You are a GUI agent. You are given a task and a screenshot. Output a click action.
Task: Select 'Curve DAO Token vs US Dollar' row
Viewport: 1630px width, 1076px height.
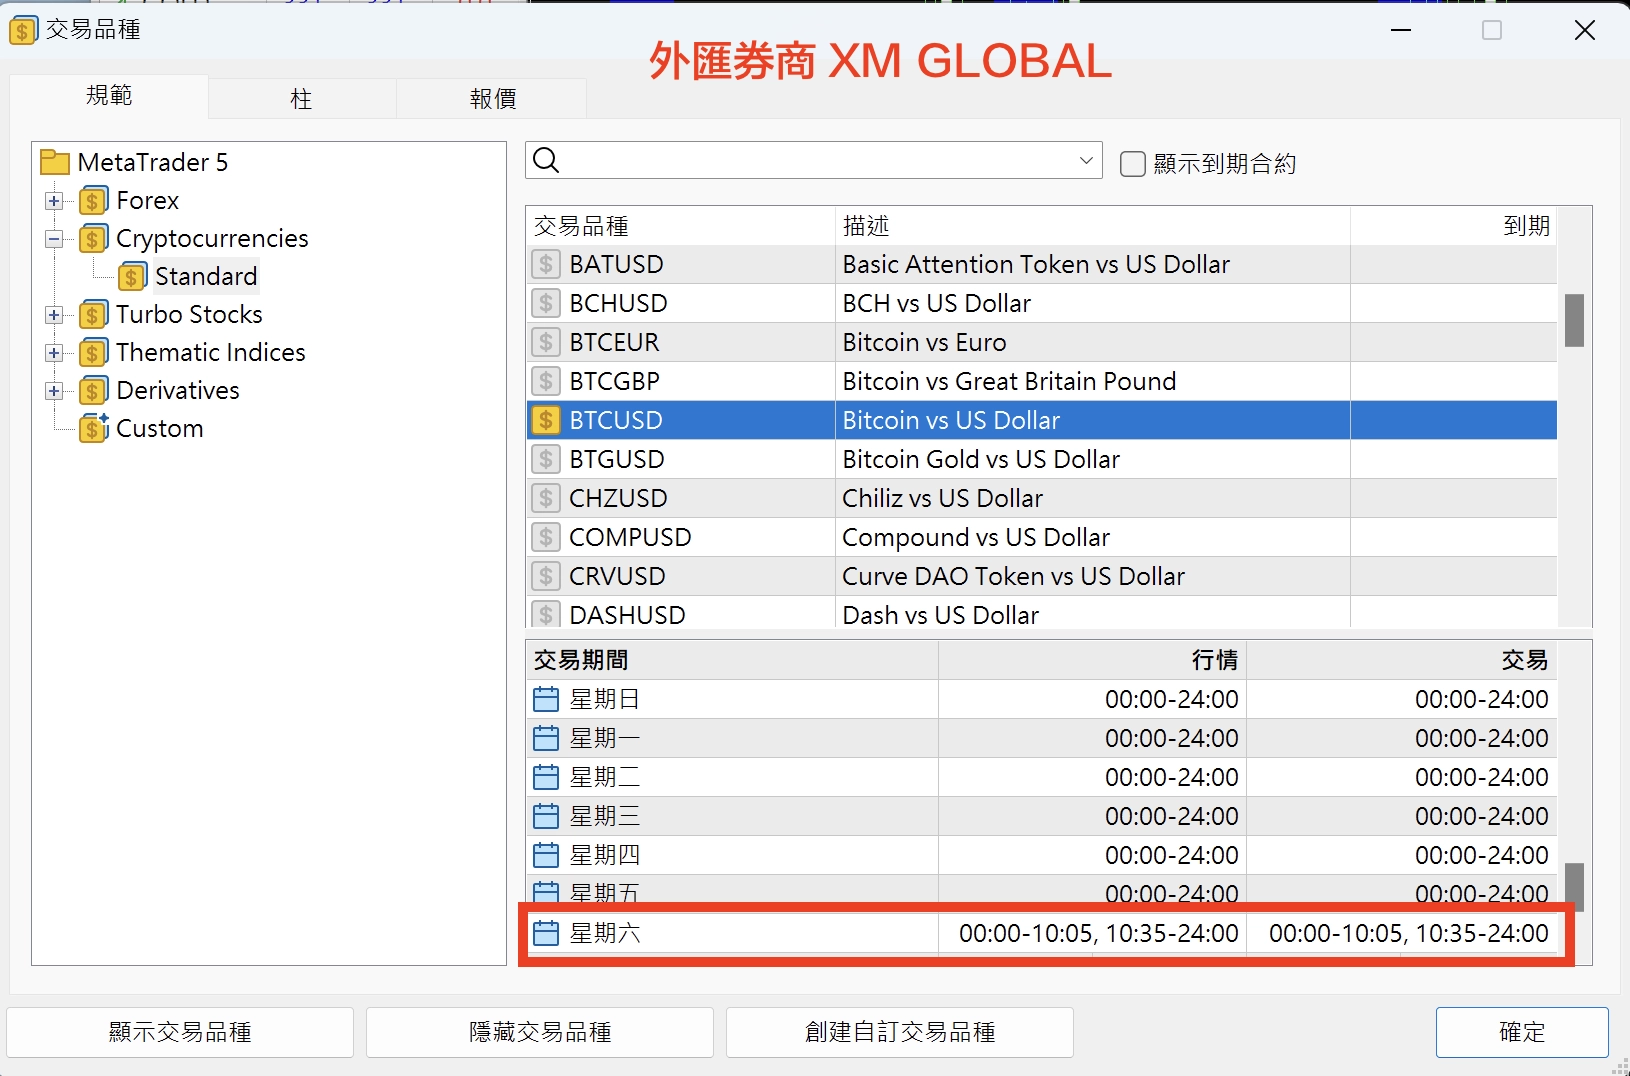click(1042, 576)
